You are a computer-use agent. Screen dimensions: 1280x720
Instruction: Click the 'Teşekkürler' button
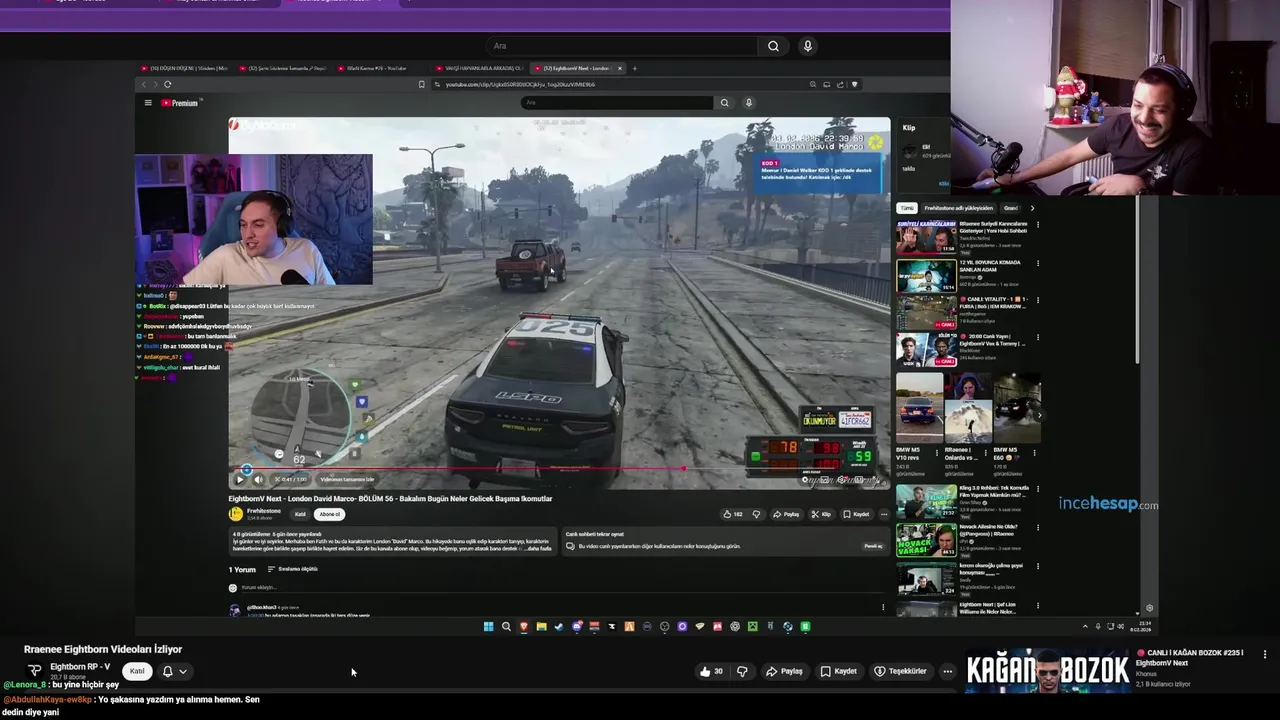[x=901, y=671]
